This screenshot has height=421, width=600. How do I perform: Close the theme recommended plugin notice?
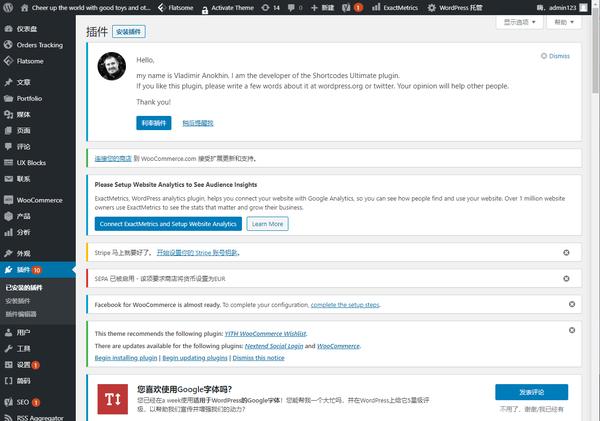(x=572, y=330)
